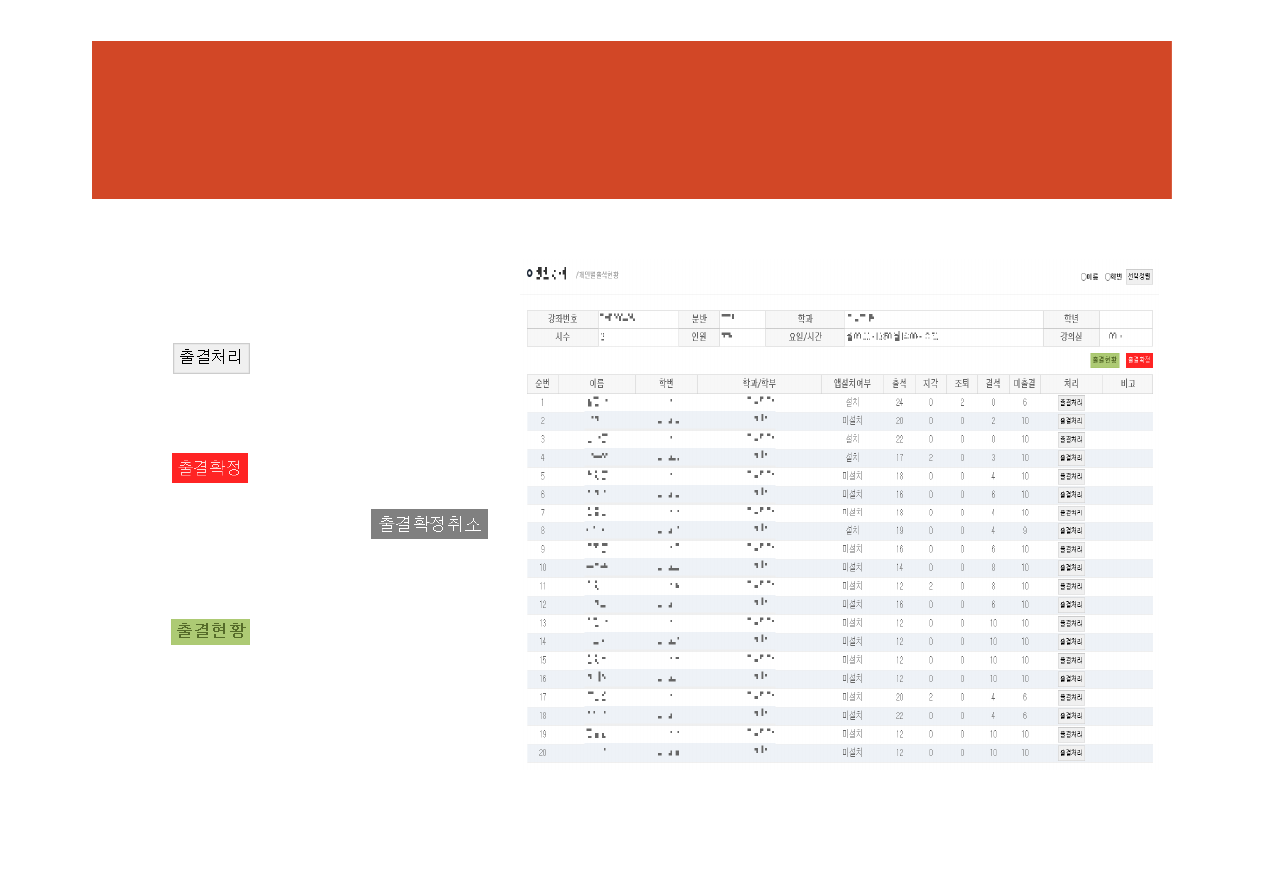1263x893 pixels.
Task: Click the orange title banner
Action: [x=631, y=120]
